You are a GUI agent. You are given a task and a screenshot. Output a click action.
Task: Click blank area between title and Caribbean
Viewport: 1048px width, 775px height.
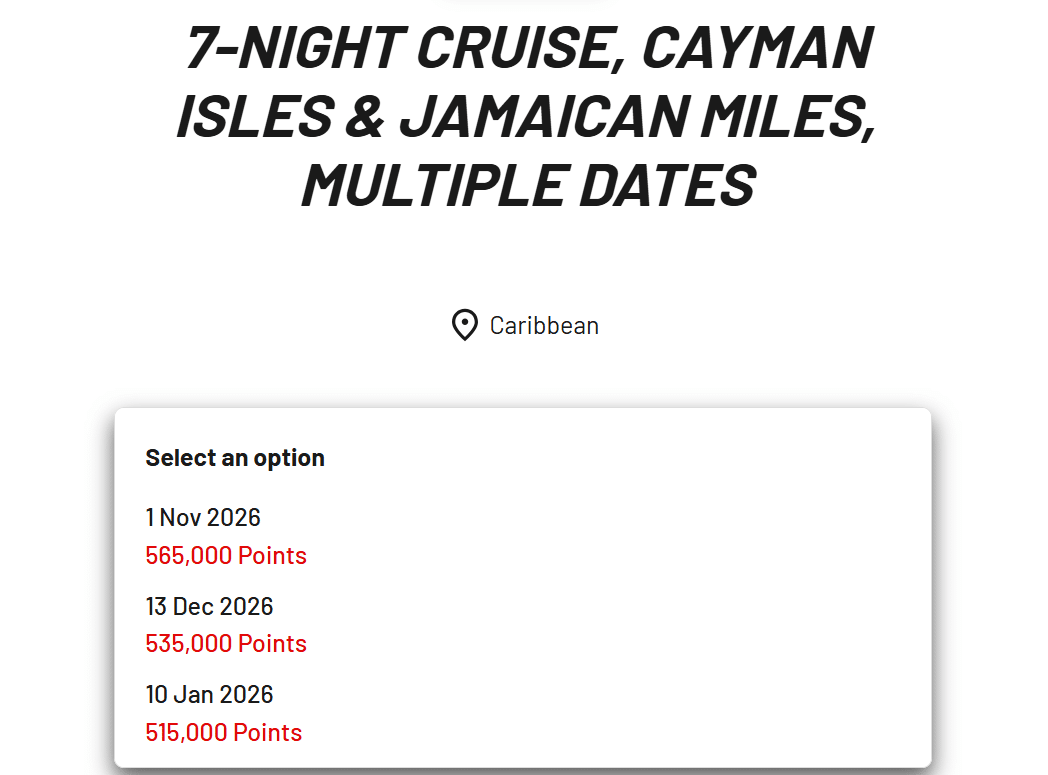524,261
